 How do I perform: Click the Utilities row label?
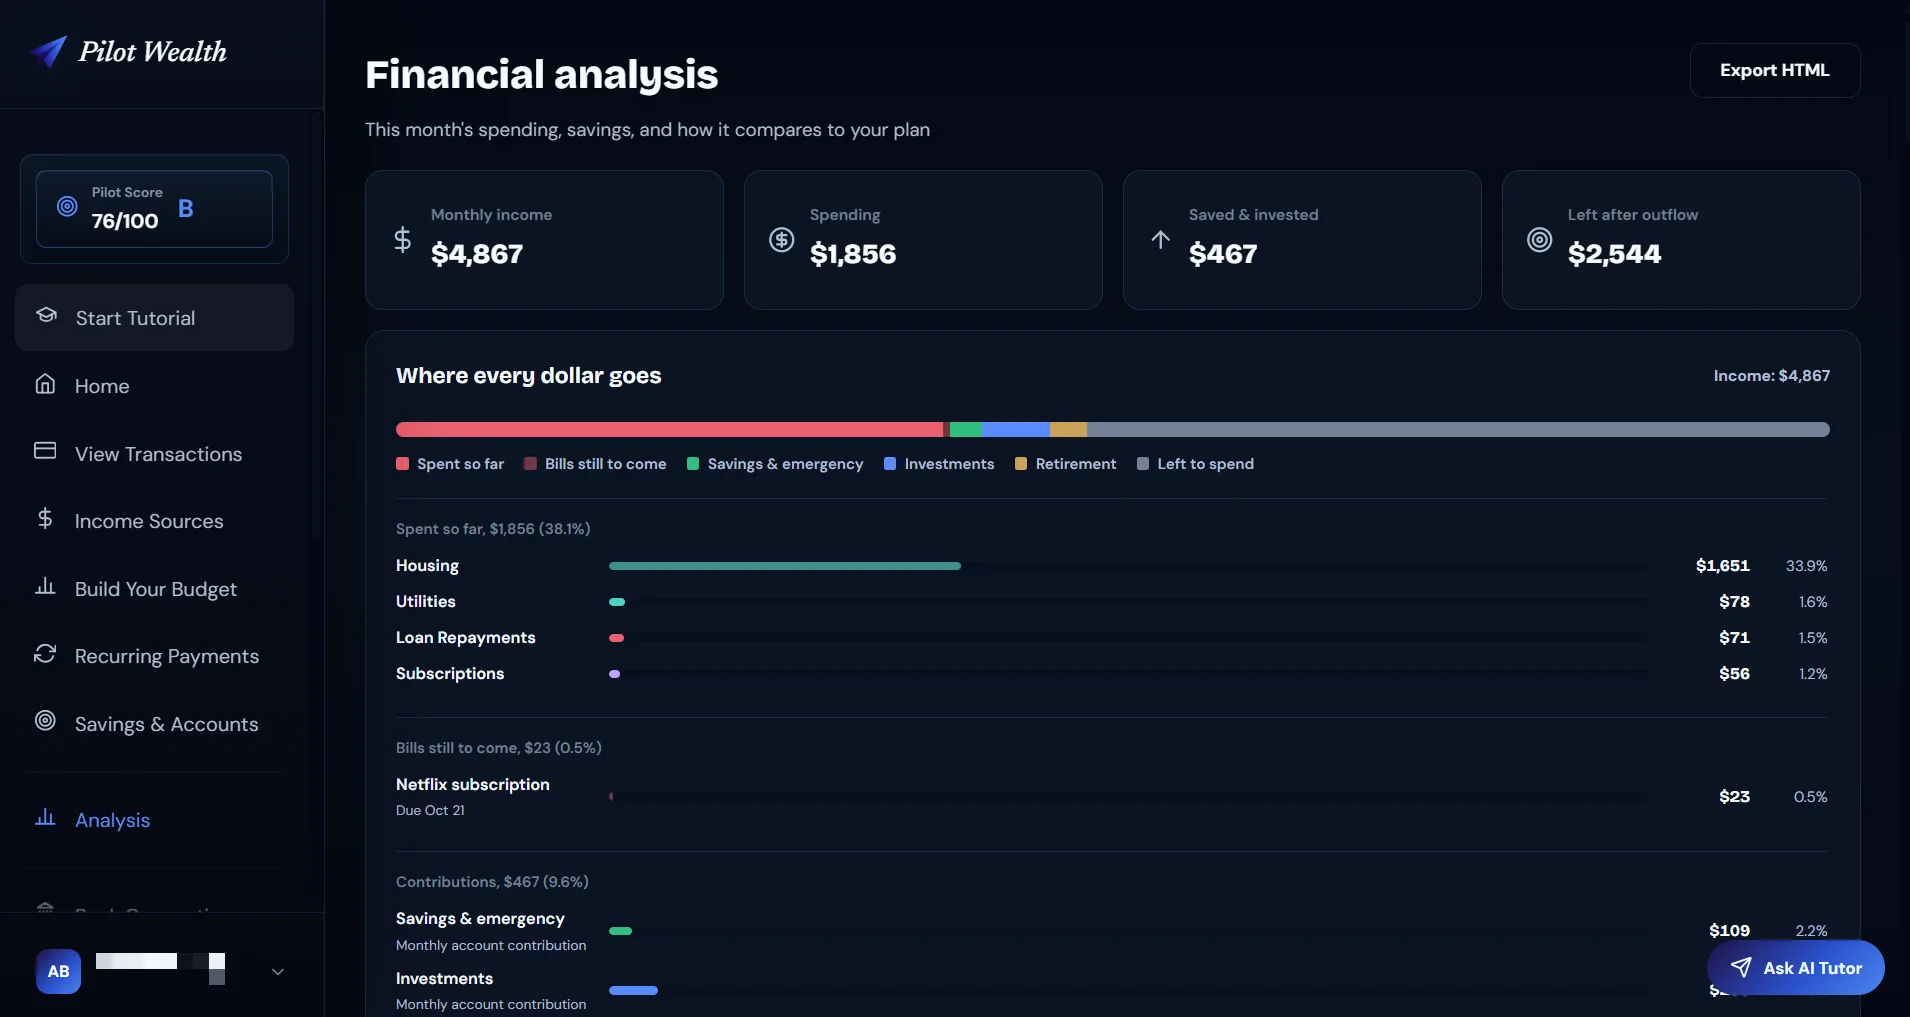pyautogui.click(x=426, y=602)
